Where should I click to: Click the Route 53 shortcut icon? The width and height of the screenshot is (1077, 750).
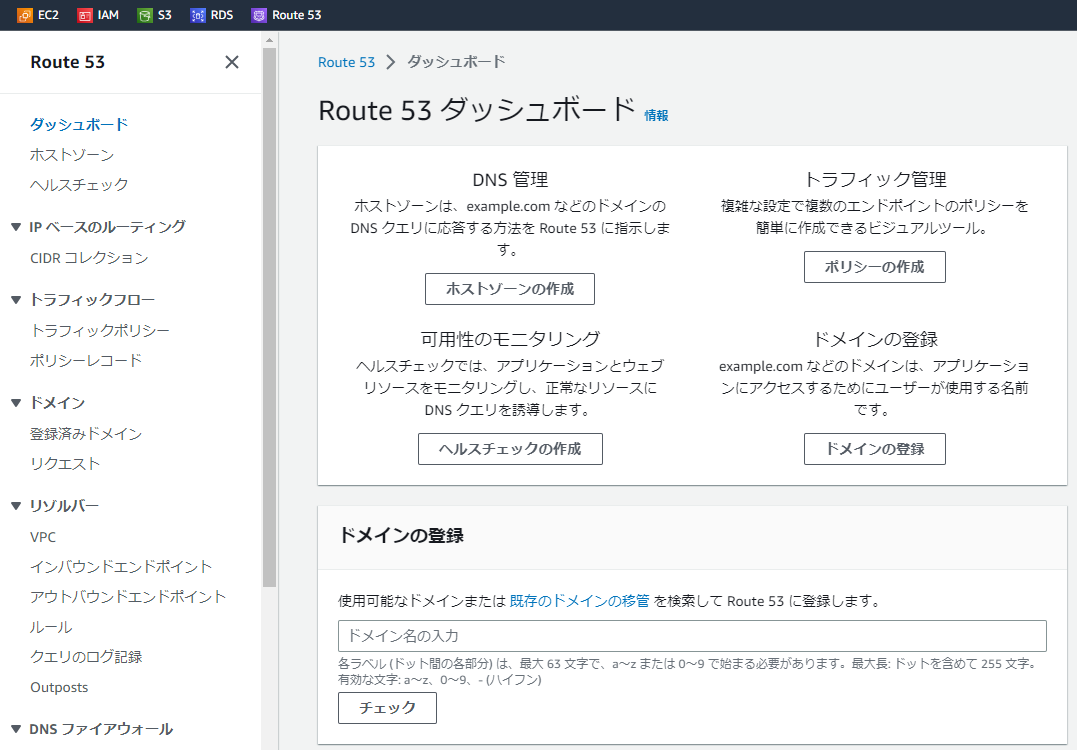[x=260, y=15]
